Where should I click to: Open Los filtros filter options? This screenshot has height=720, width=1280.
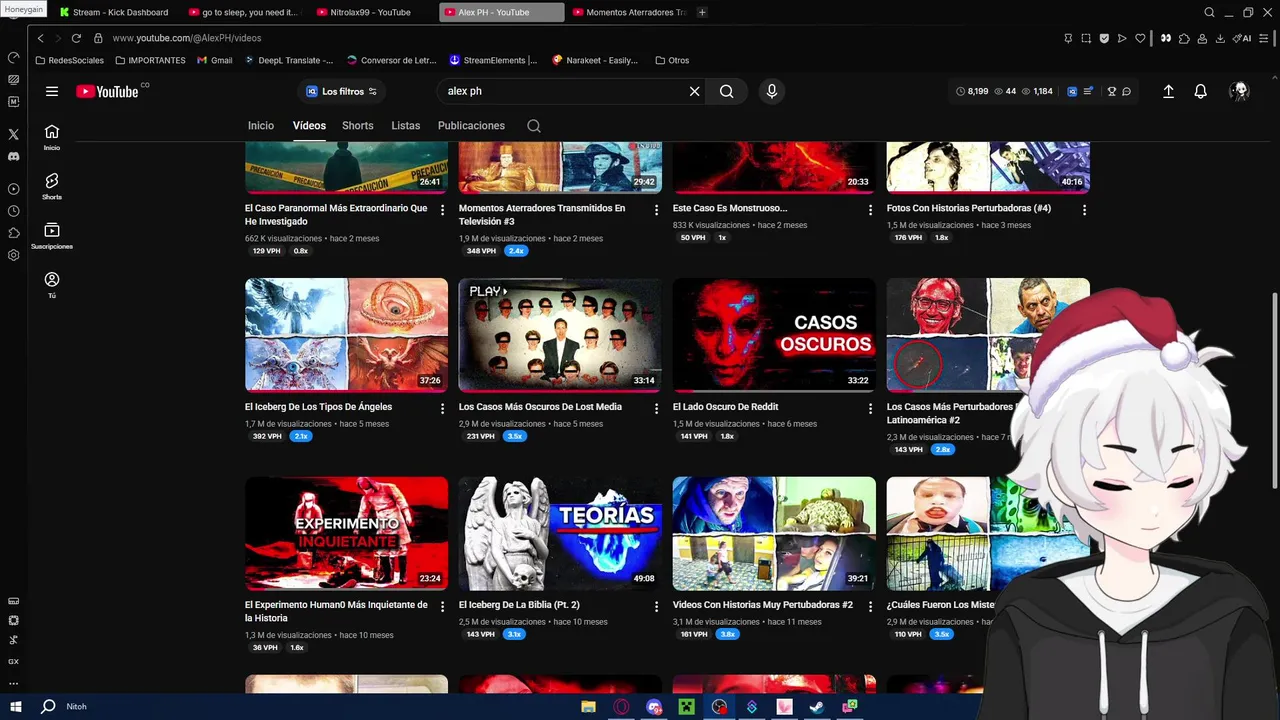(x=341, y=91)
